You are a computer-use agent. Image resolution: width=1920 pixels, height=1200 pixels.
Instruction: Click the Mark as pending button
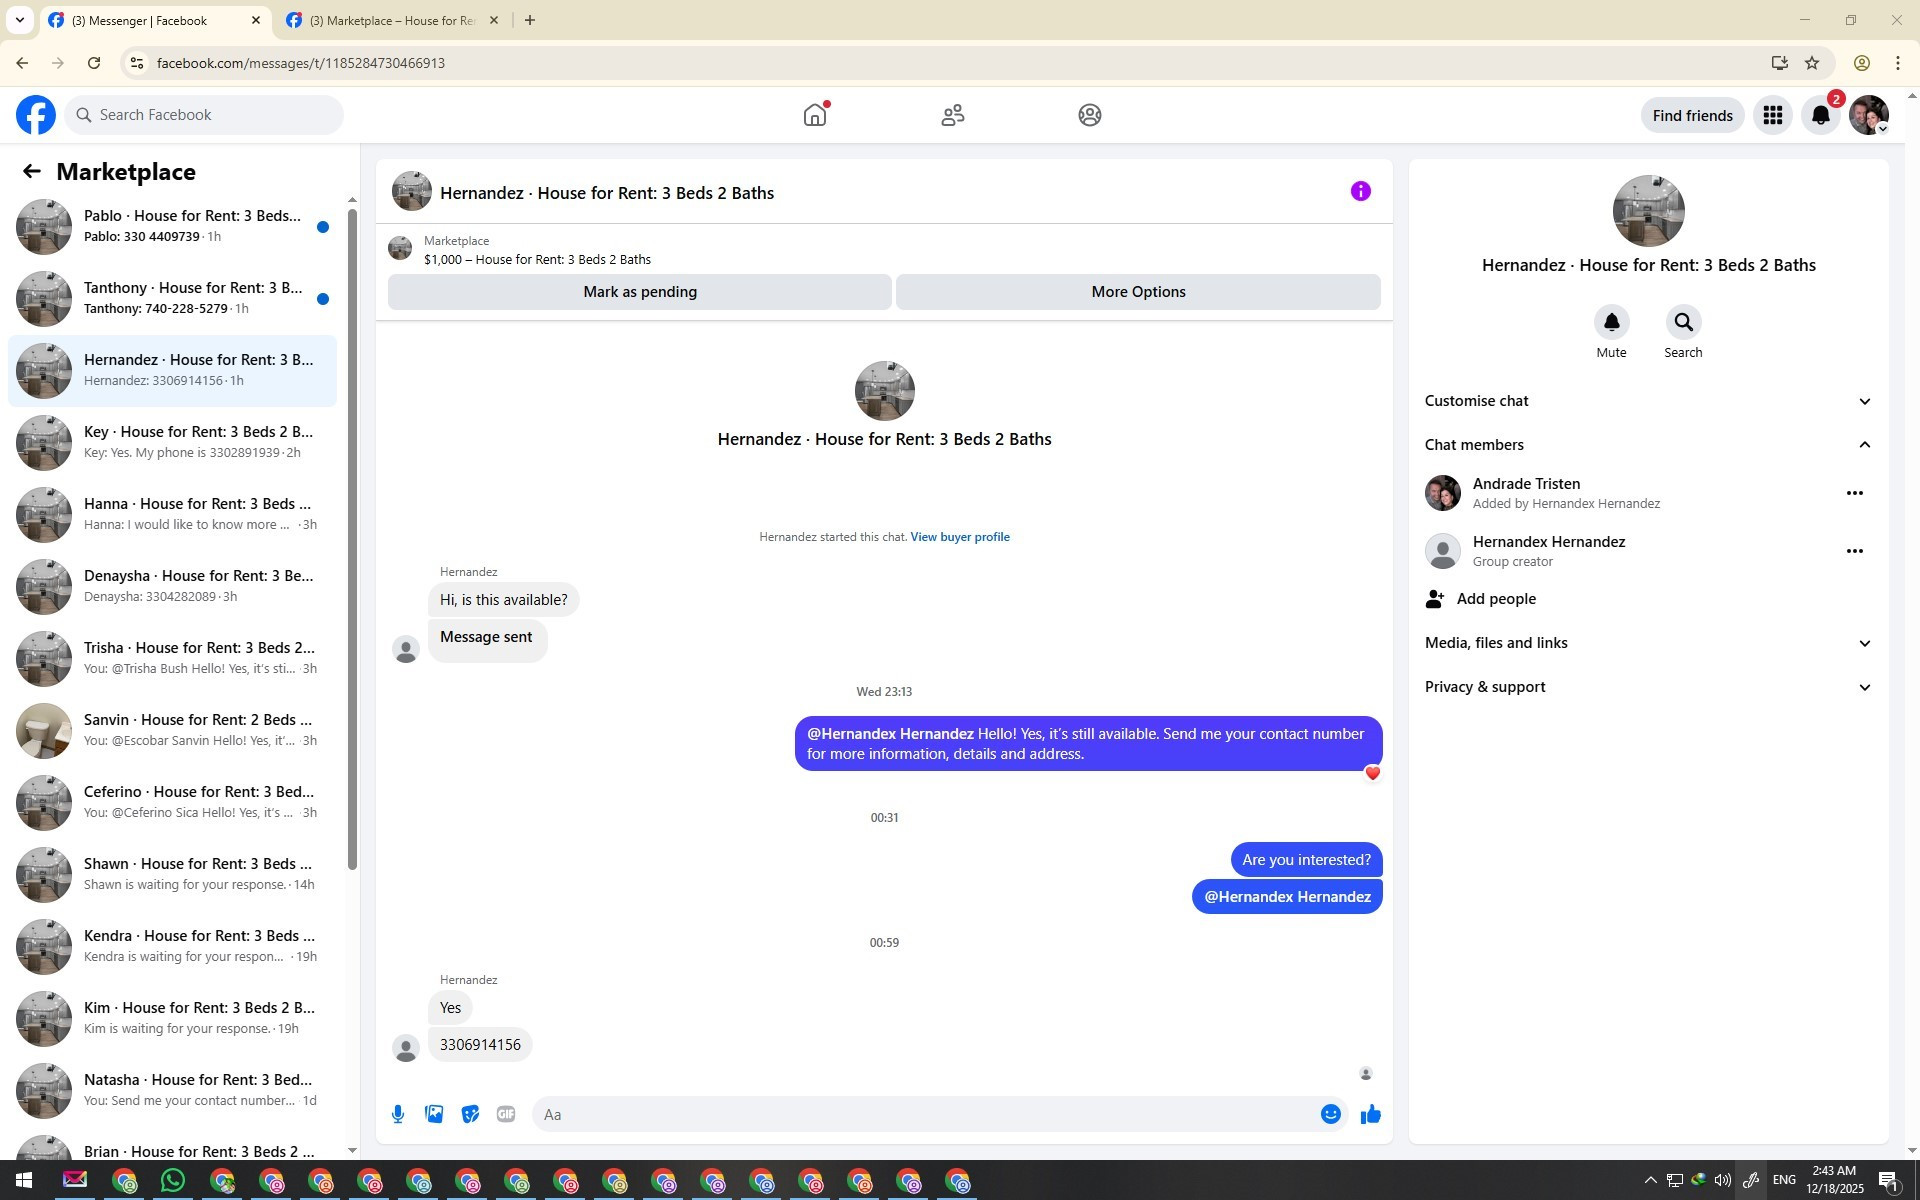[x=639, y=292]
